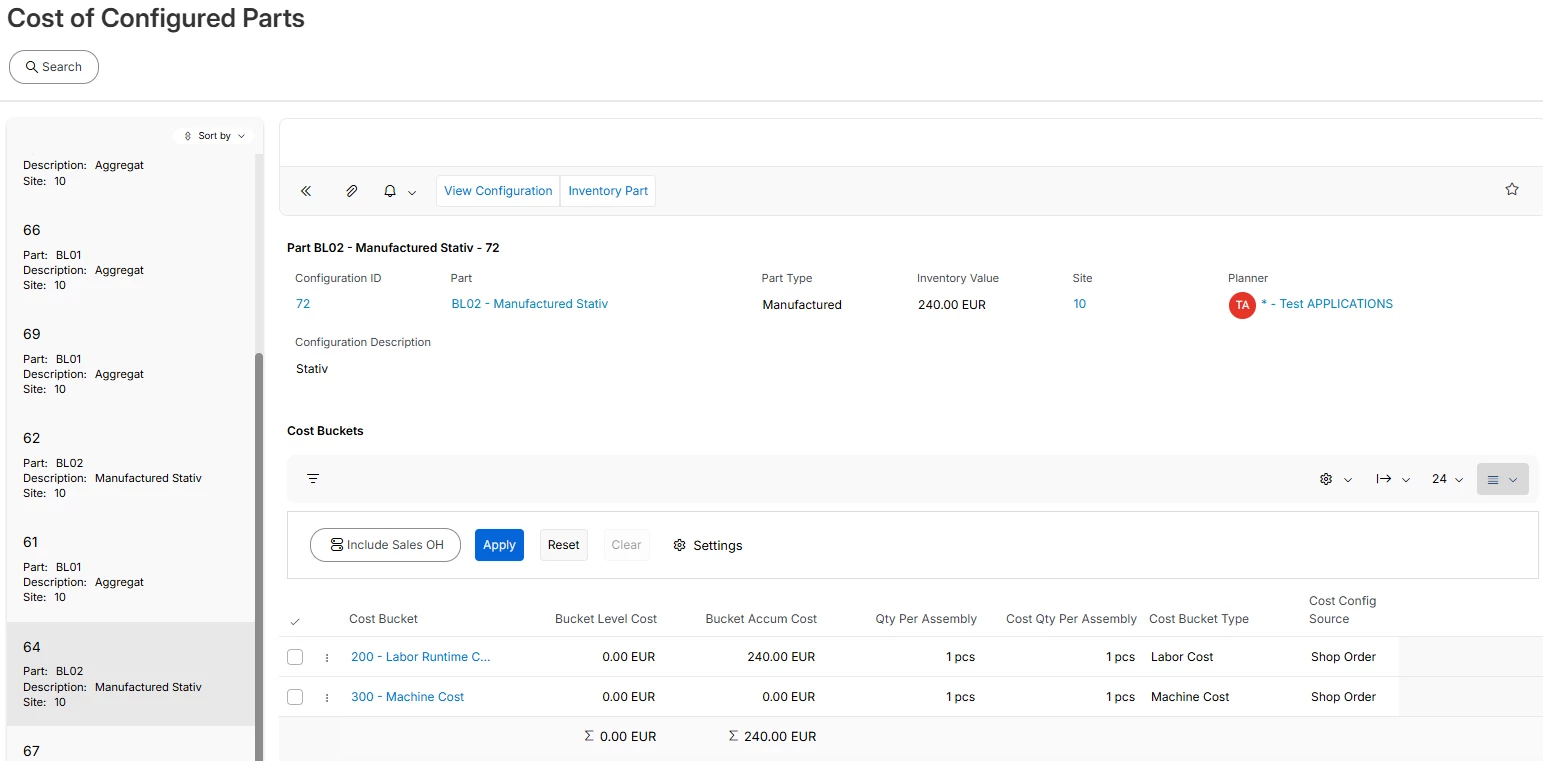Check the box for the 200 - Labor Runtime row
Image resolution: width=1543 pixels, height=761 pixels.
[295, 657]
